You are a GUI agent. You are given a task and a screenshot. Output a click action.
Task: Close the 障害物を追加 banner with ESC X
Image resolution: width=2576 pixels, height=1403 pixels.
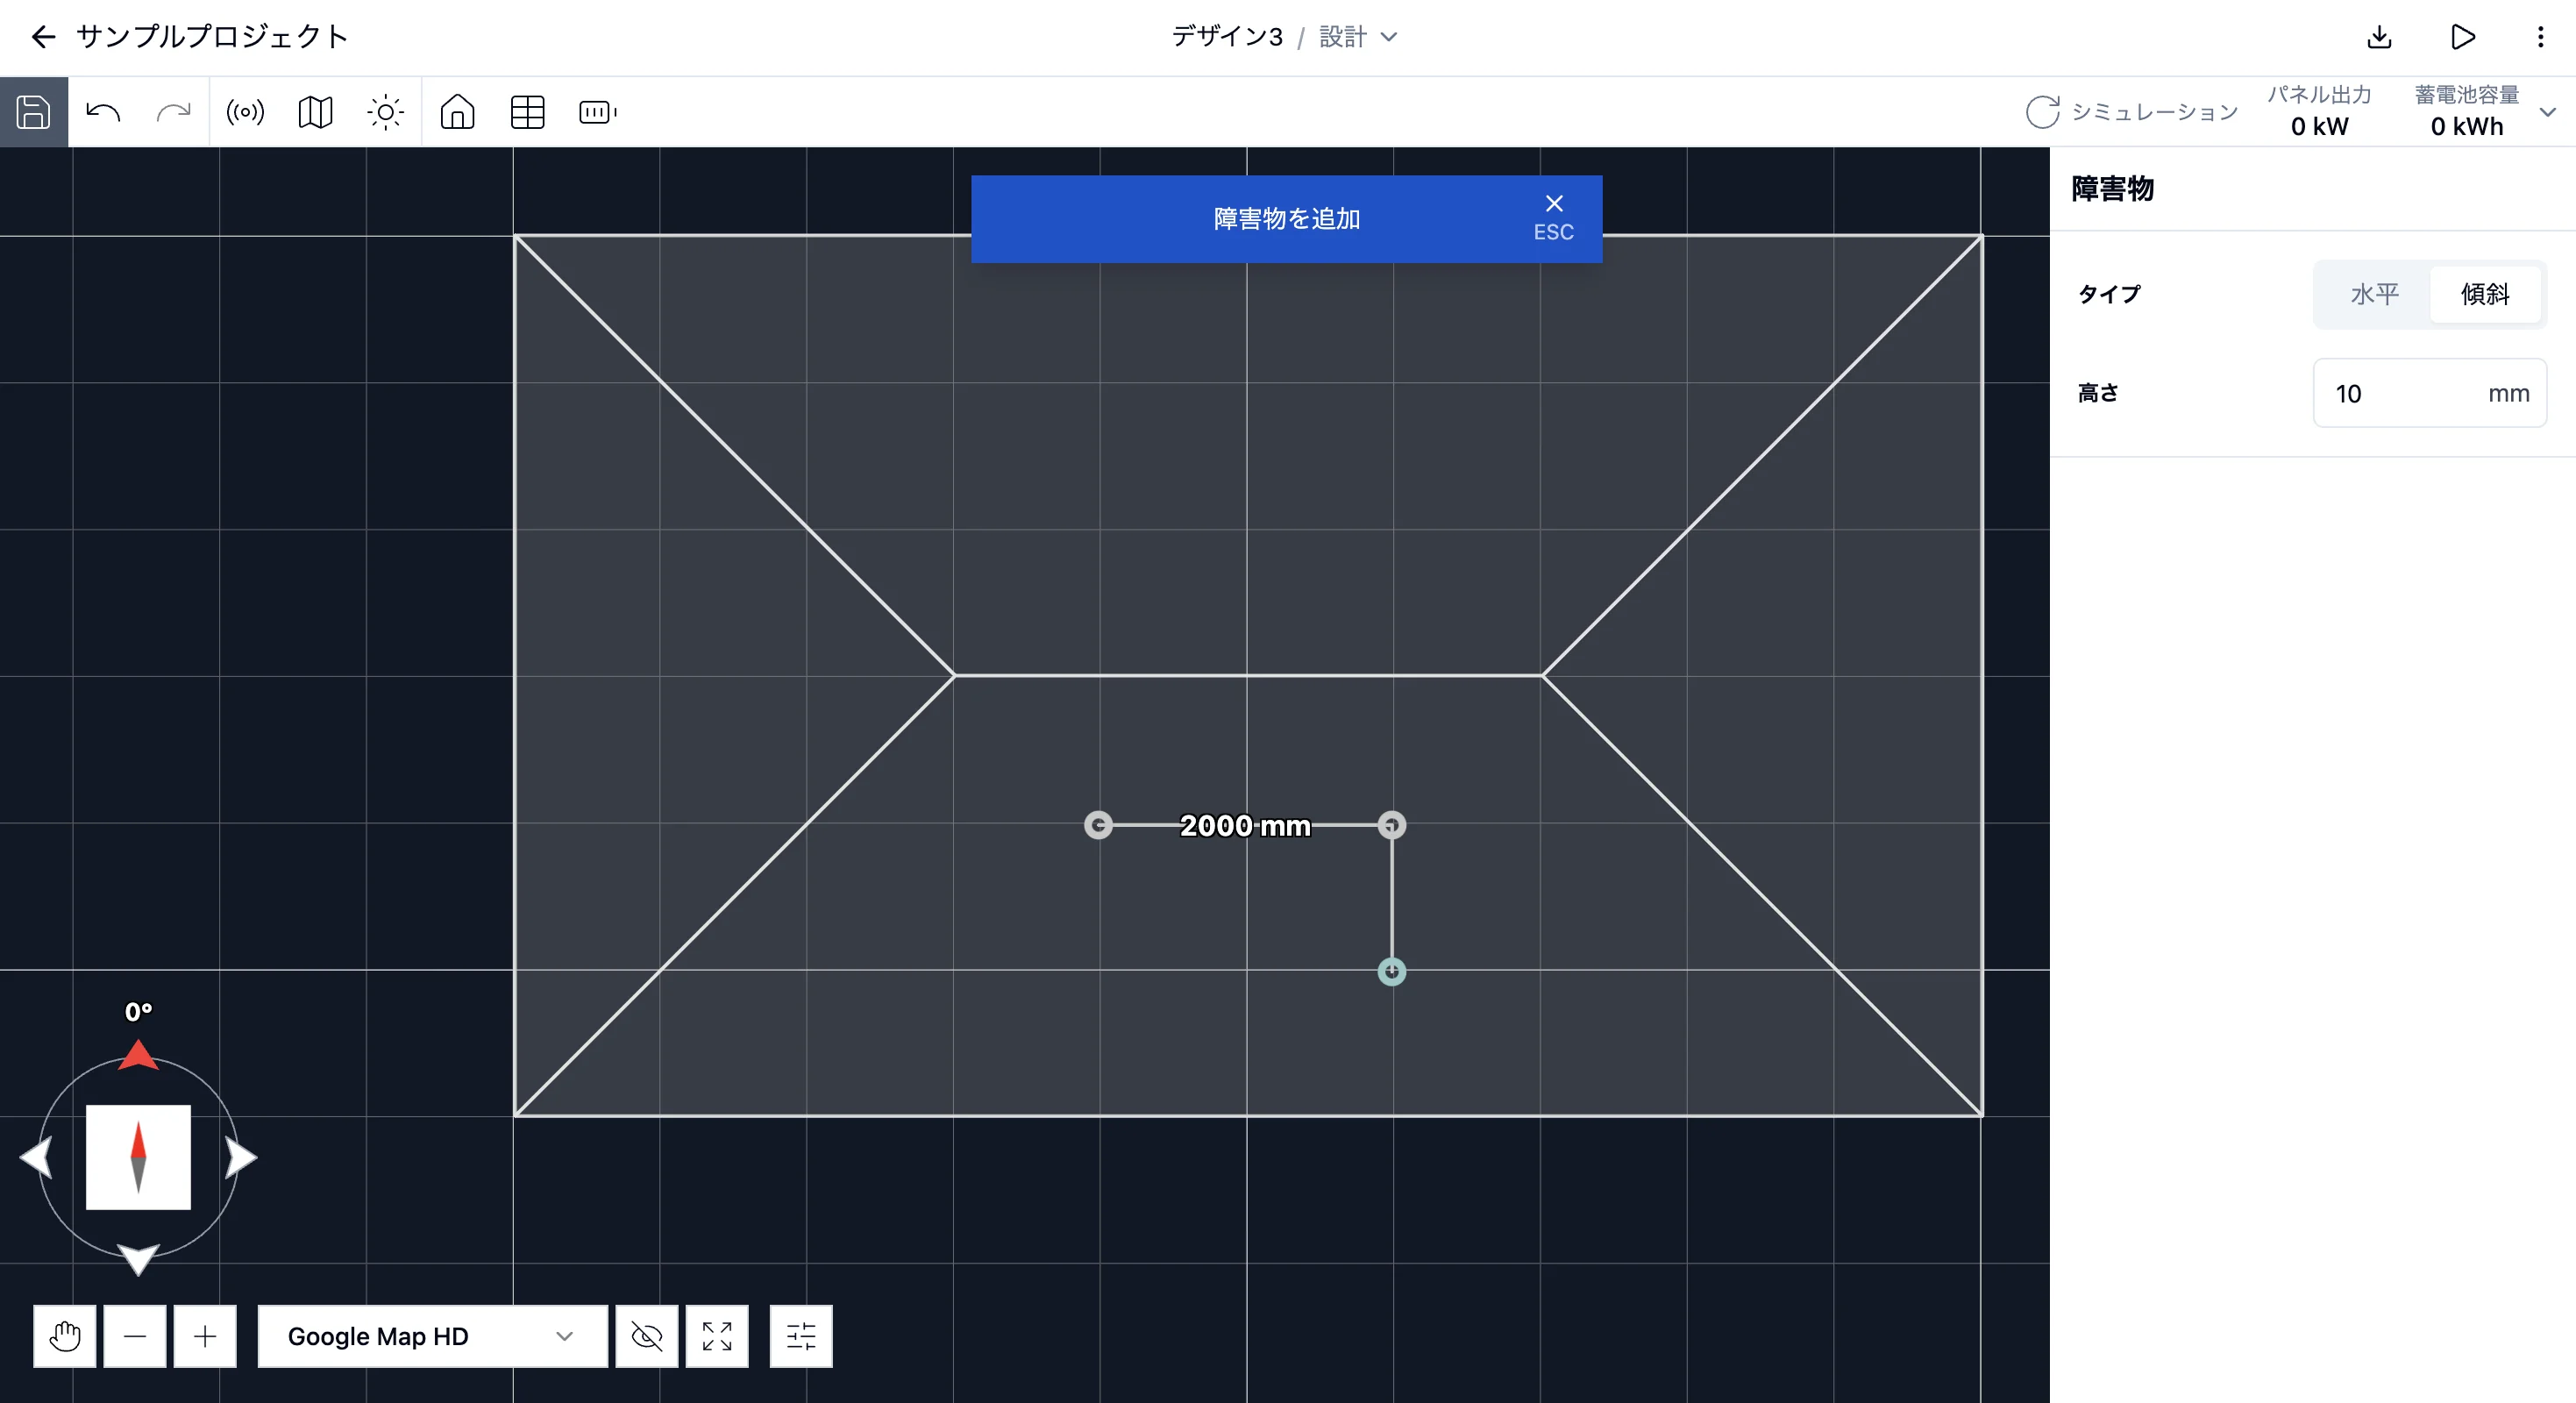tap(1553, 217)
